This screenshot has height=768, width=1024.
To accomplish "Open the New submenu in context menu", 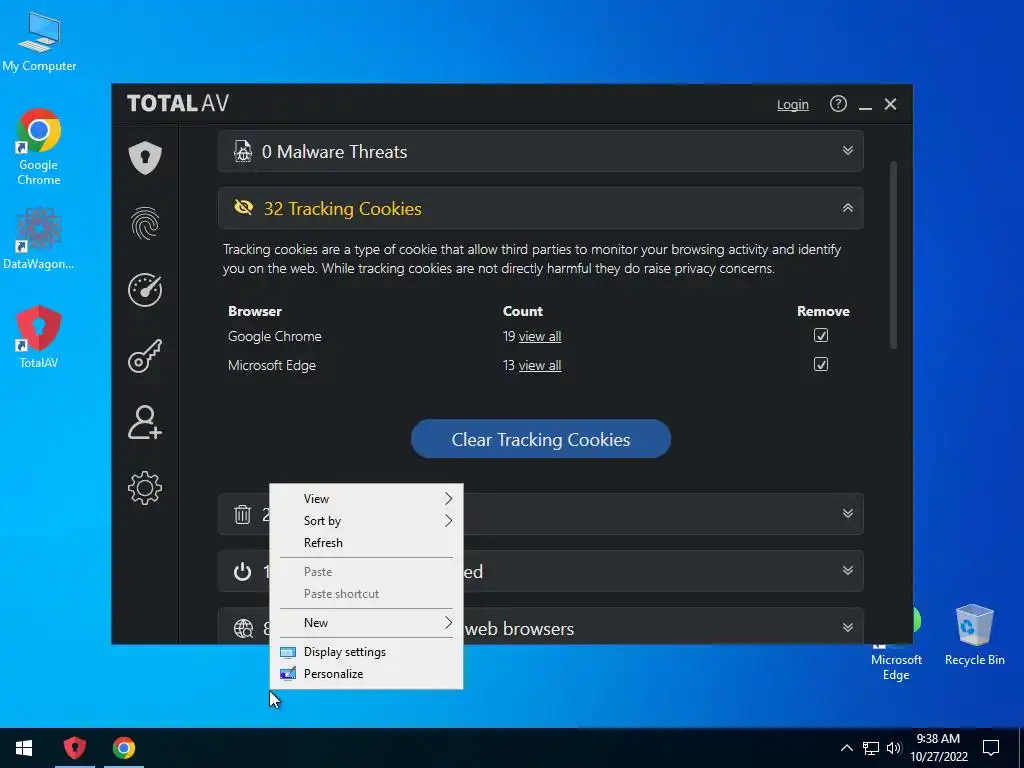I will coord(366,622).
